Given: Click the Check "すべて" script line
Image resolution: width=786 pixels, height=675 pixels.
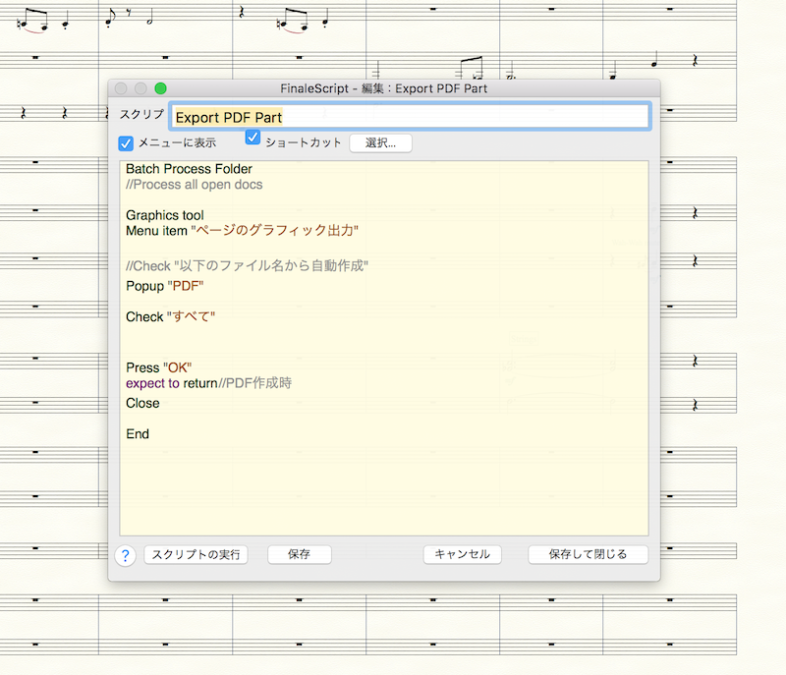Looking at the screenshot, I should tap(170, 317).
